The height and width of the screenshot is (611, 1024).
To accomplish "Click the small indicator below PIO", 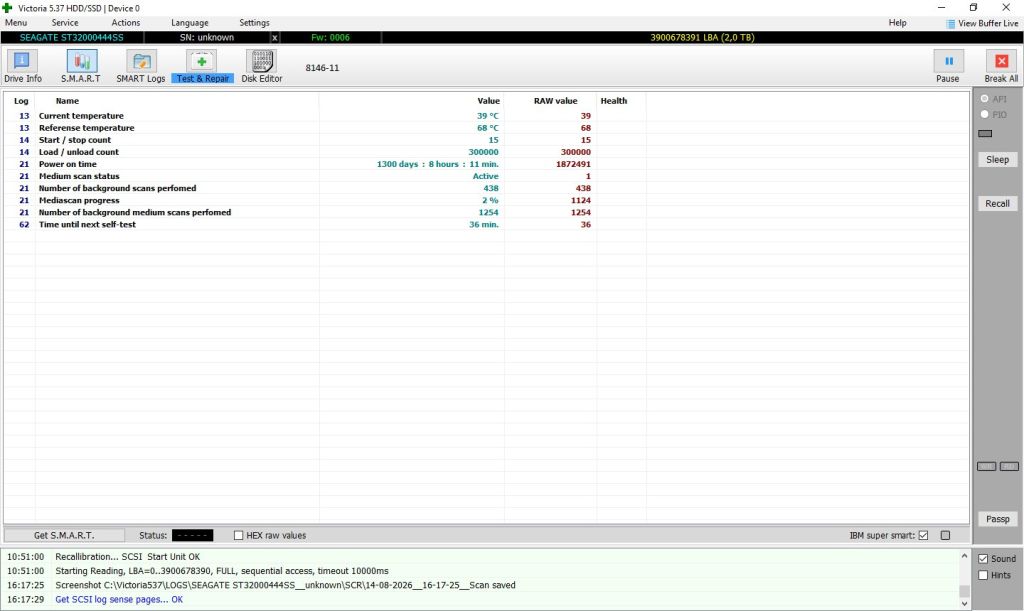I will 985,134.
